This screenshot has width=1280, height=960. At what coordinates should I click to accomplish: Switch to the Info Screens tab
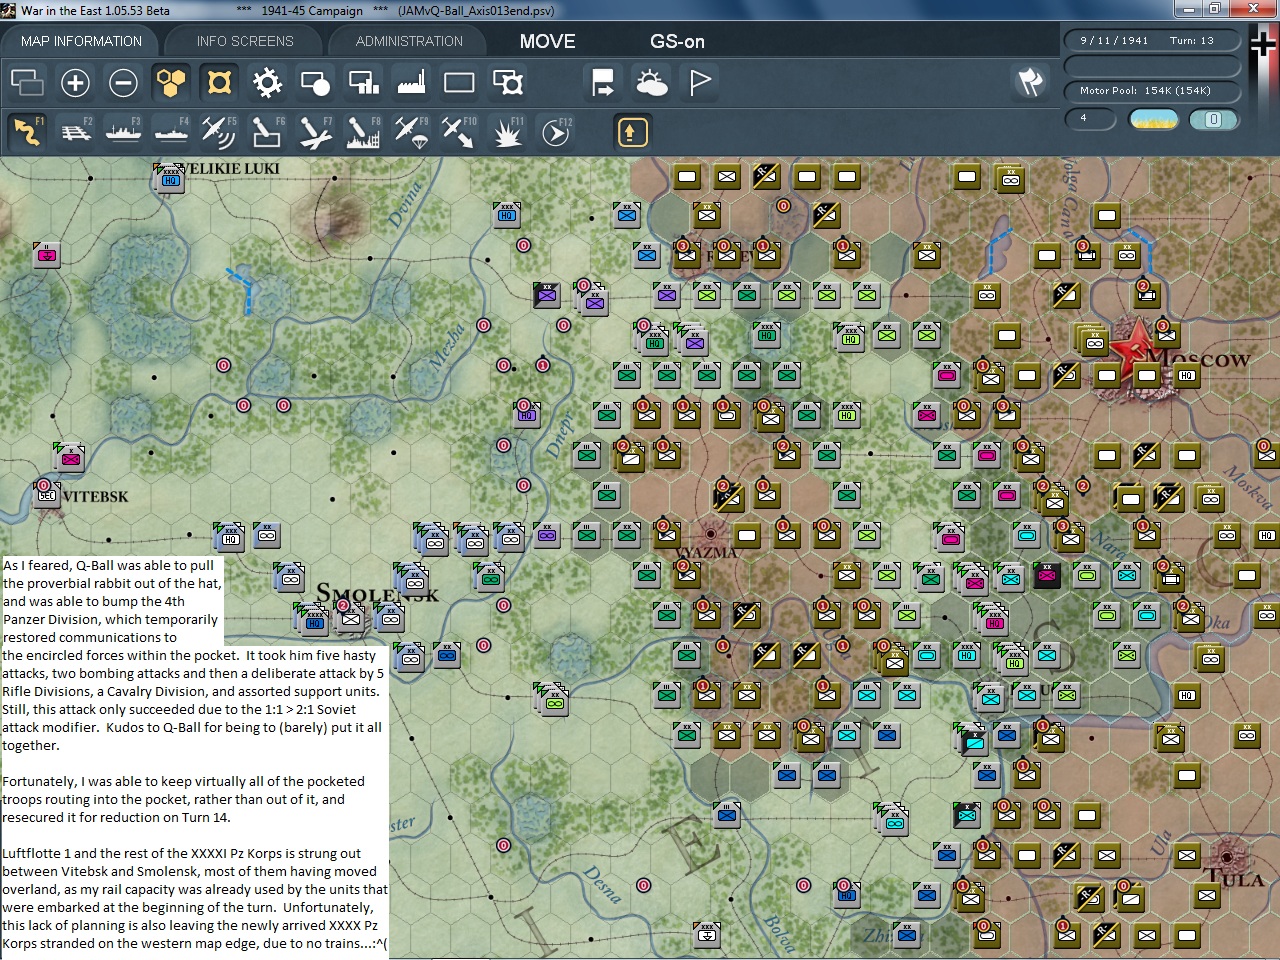point(245,41)
